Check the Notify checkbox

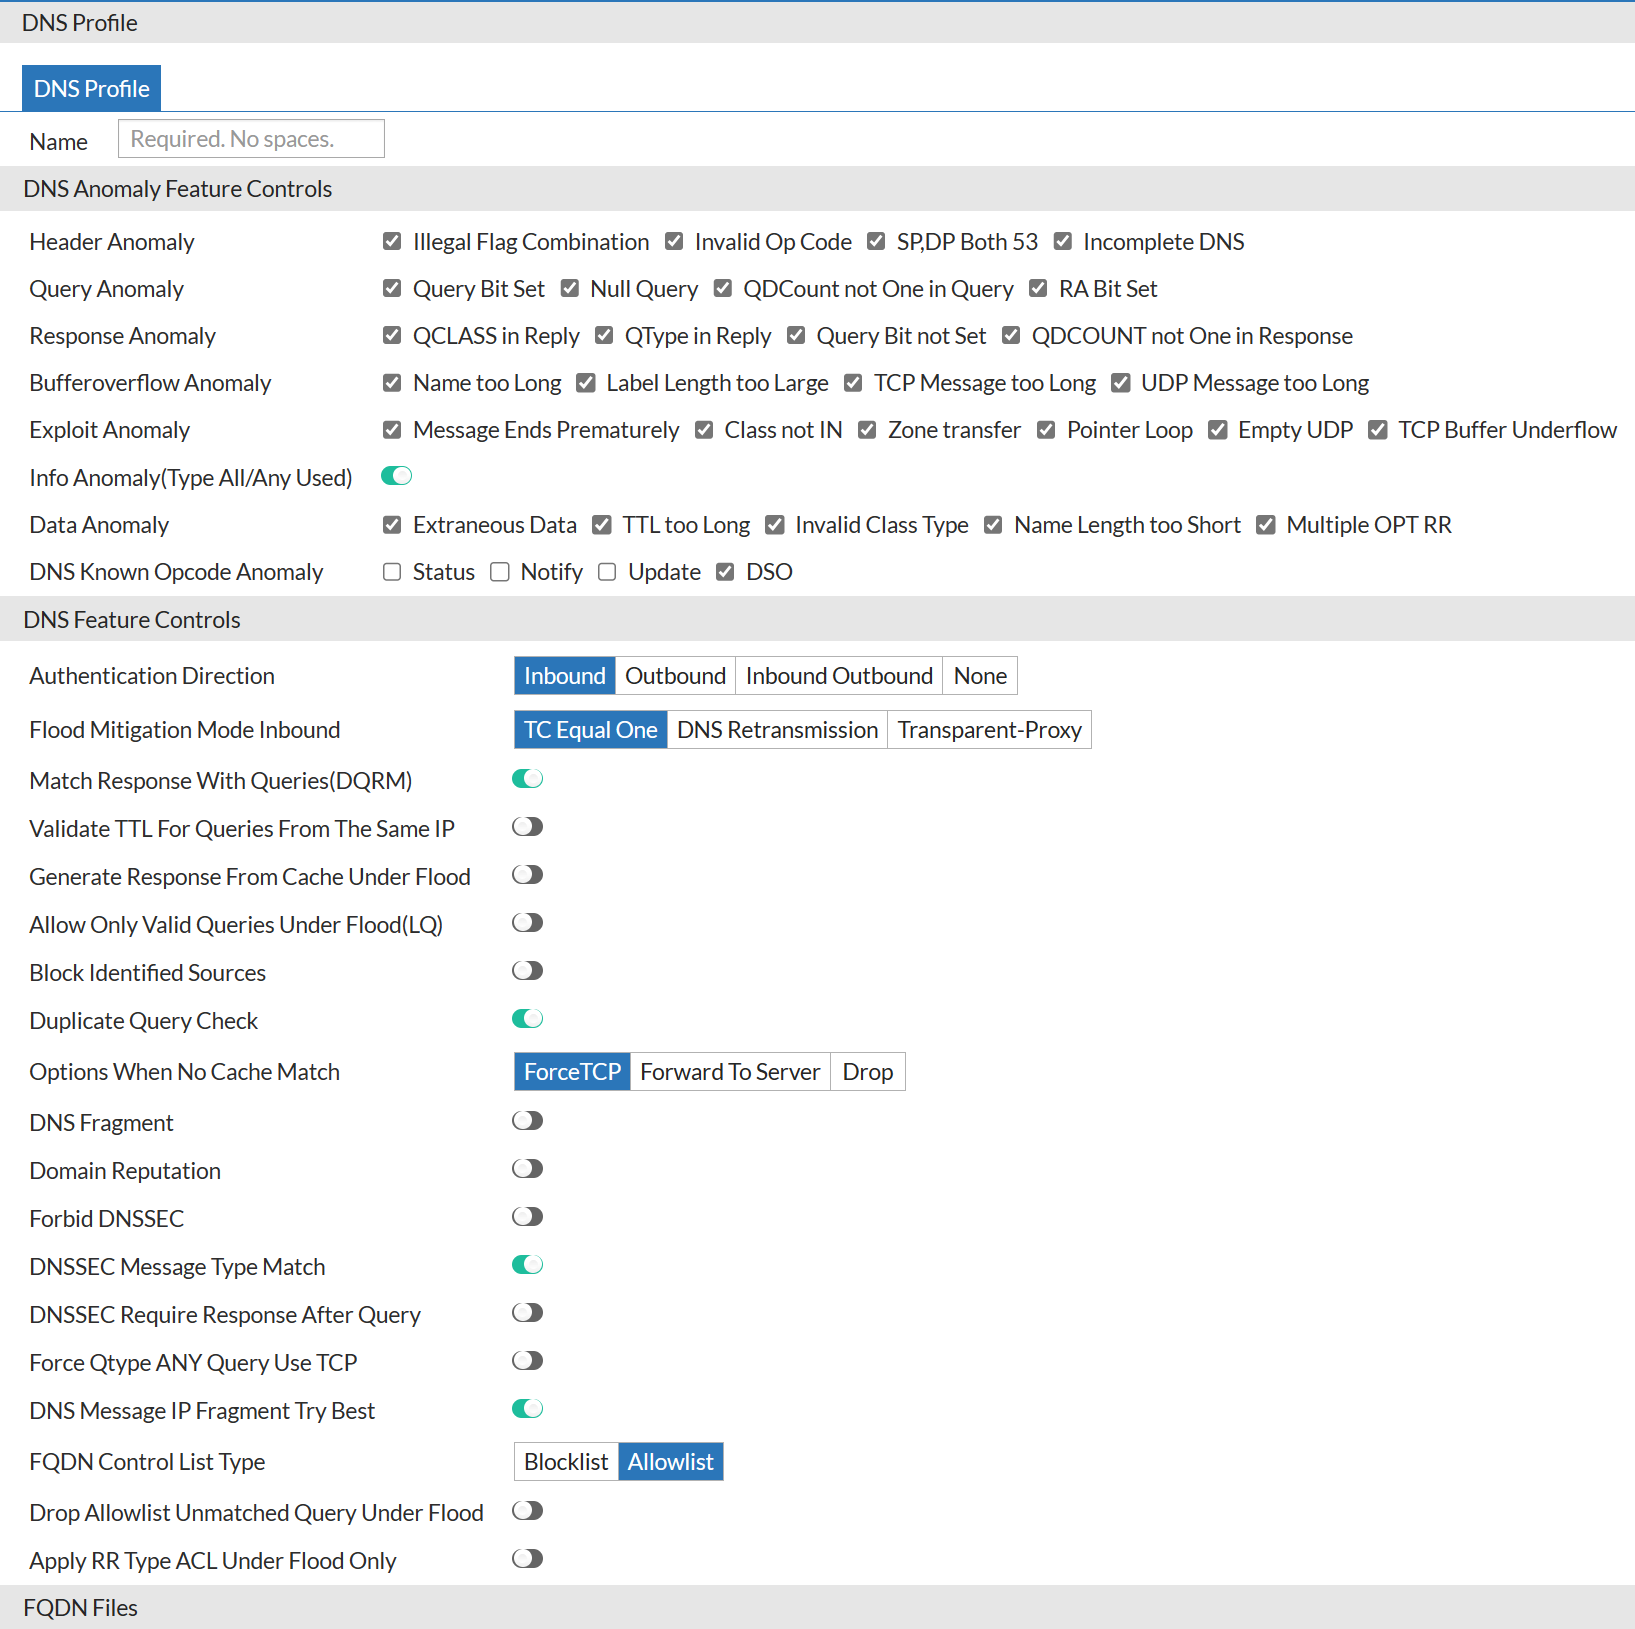tap(499, 571)
